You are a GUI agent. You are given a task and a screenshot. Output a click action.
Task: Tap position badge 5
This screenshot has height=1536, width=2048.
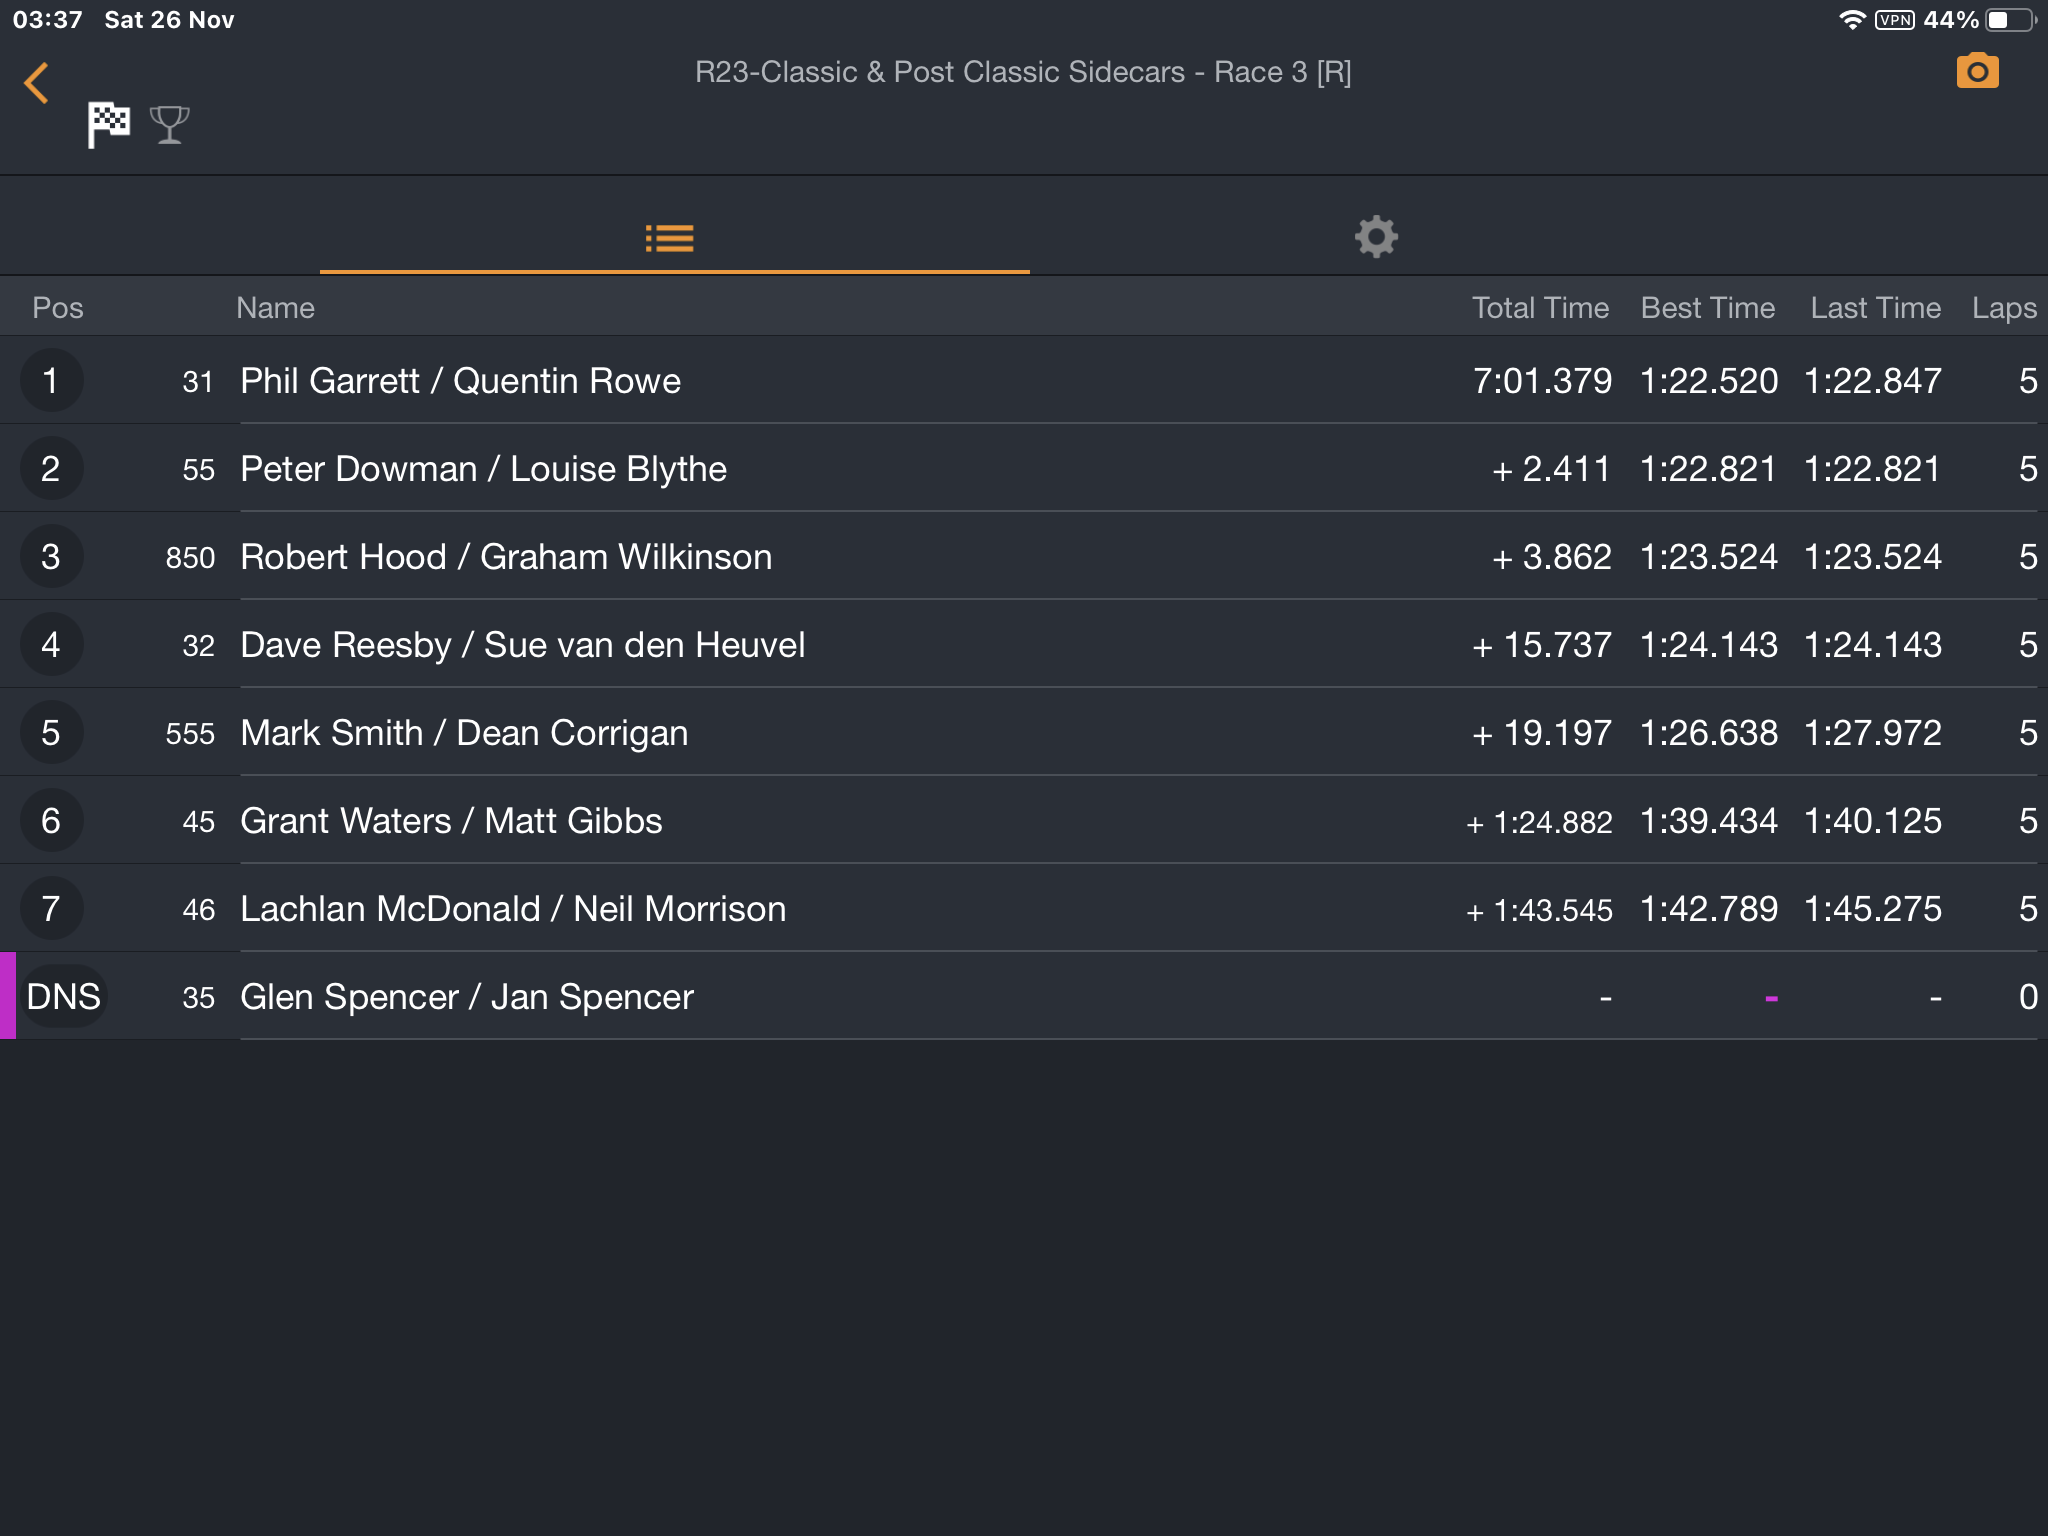pos(51,732)
